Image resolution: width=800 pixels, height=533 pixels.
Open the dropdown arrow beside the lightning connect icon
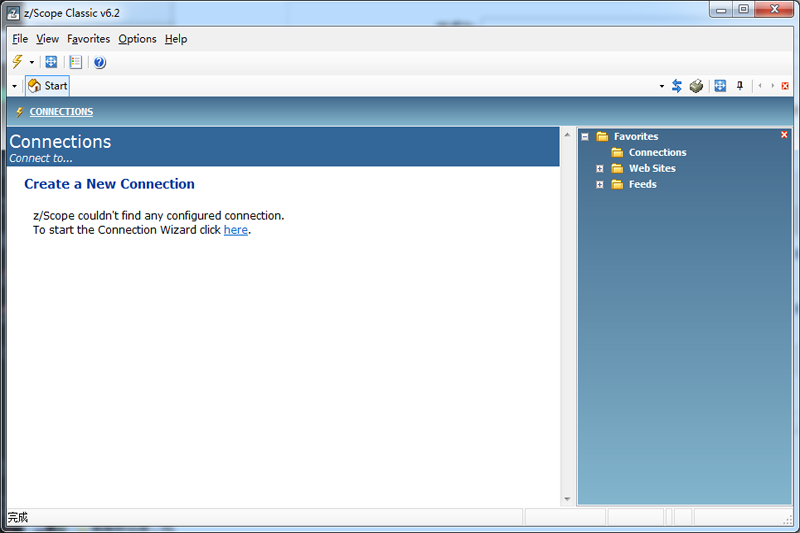pos(32,63)
